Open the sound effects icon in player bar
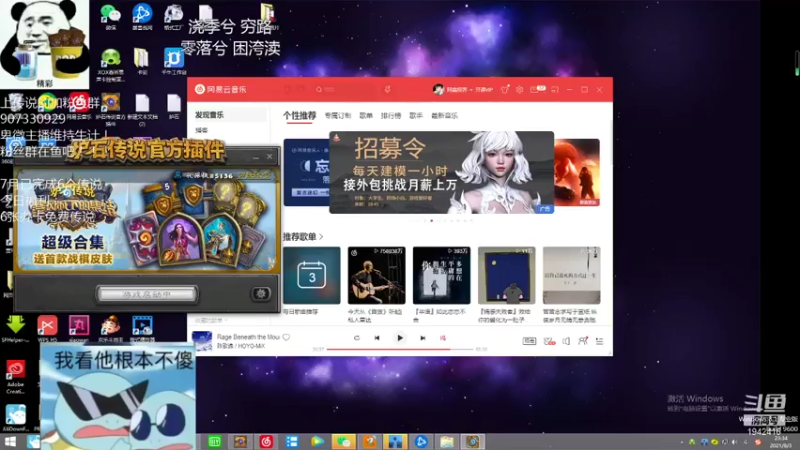The height and width of the screenshot is (450, 800). pyautogui.click(x=549, y=341)
